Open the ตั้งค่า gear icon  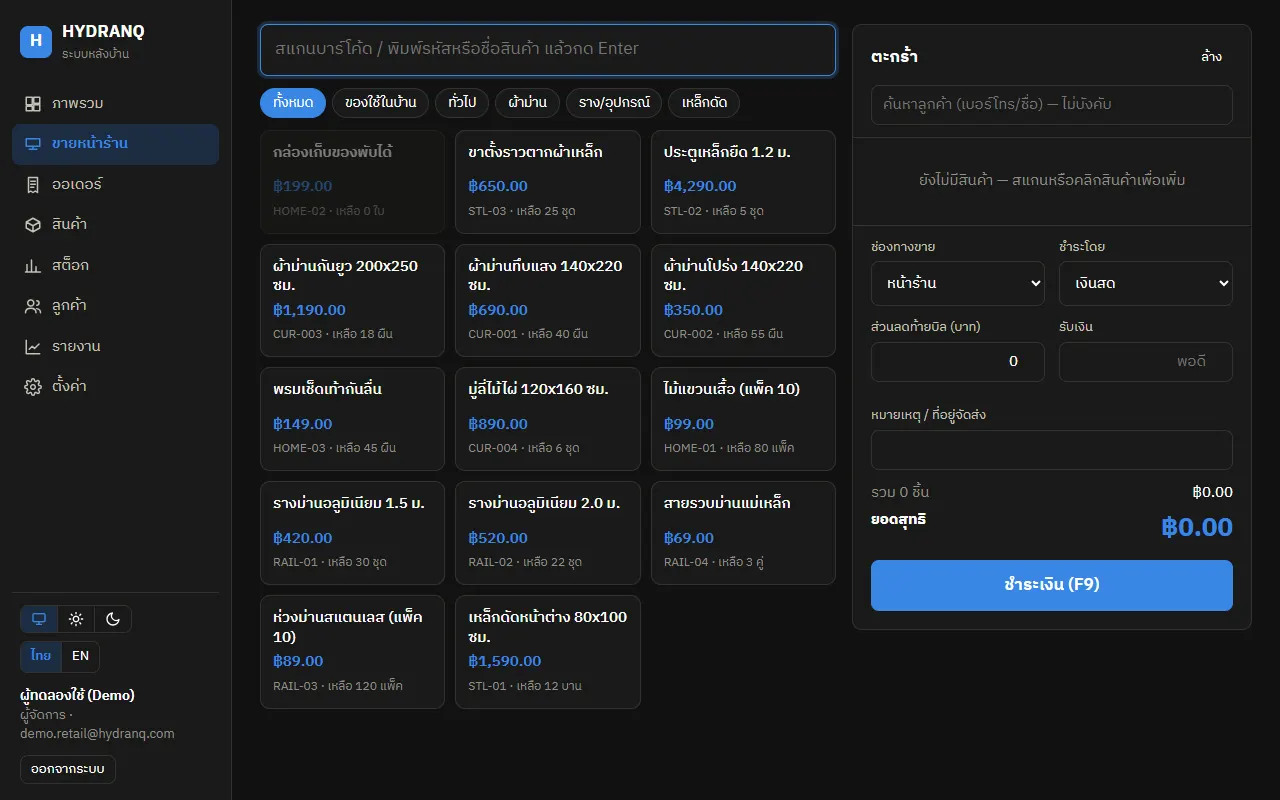[x=33, y=387]
